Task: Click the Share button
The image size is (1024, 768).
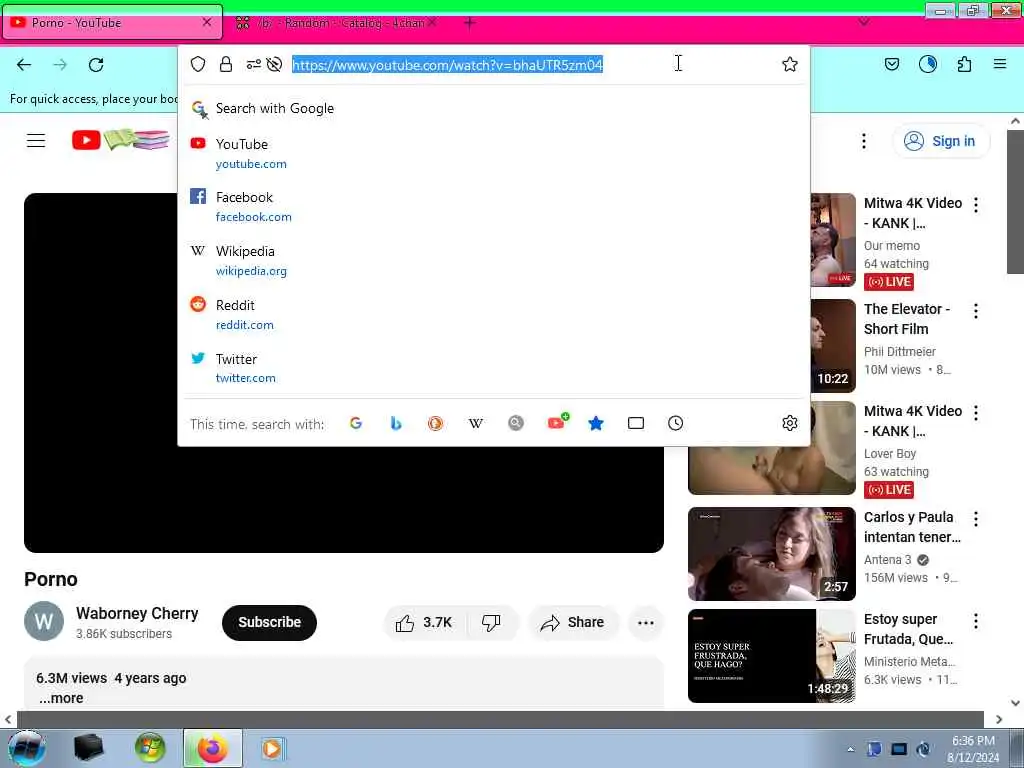Action: [x=572, y=622]
